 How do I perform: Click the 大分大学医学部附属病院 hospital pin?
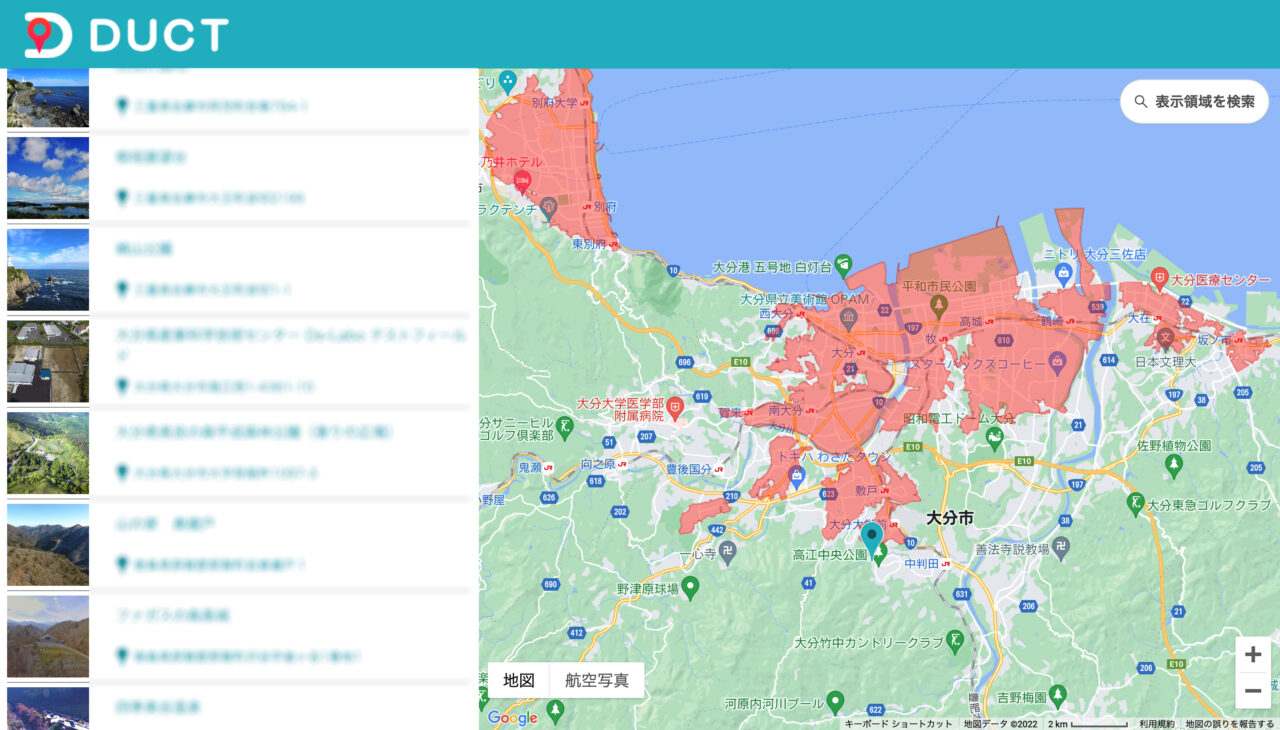pyautogui.click(x=675, y=406)
